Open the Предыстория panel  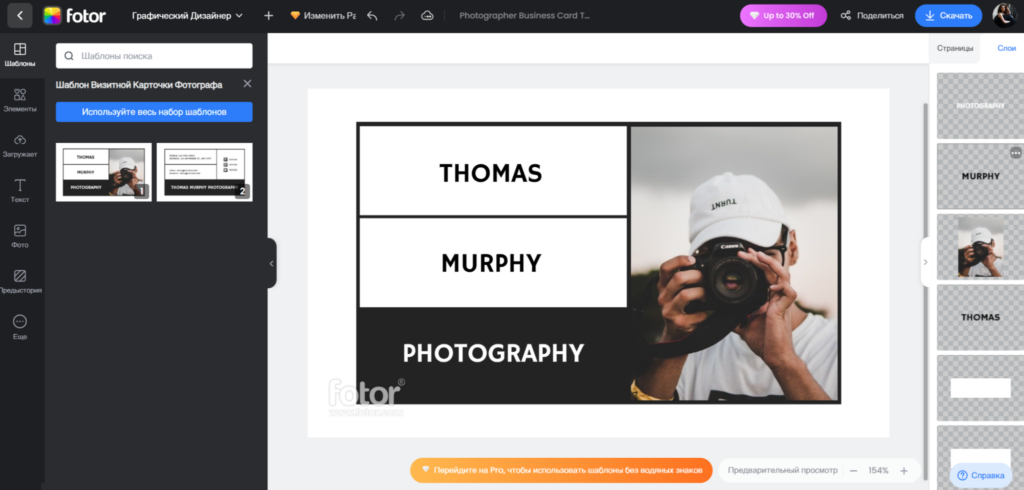(x=20, y=280)
